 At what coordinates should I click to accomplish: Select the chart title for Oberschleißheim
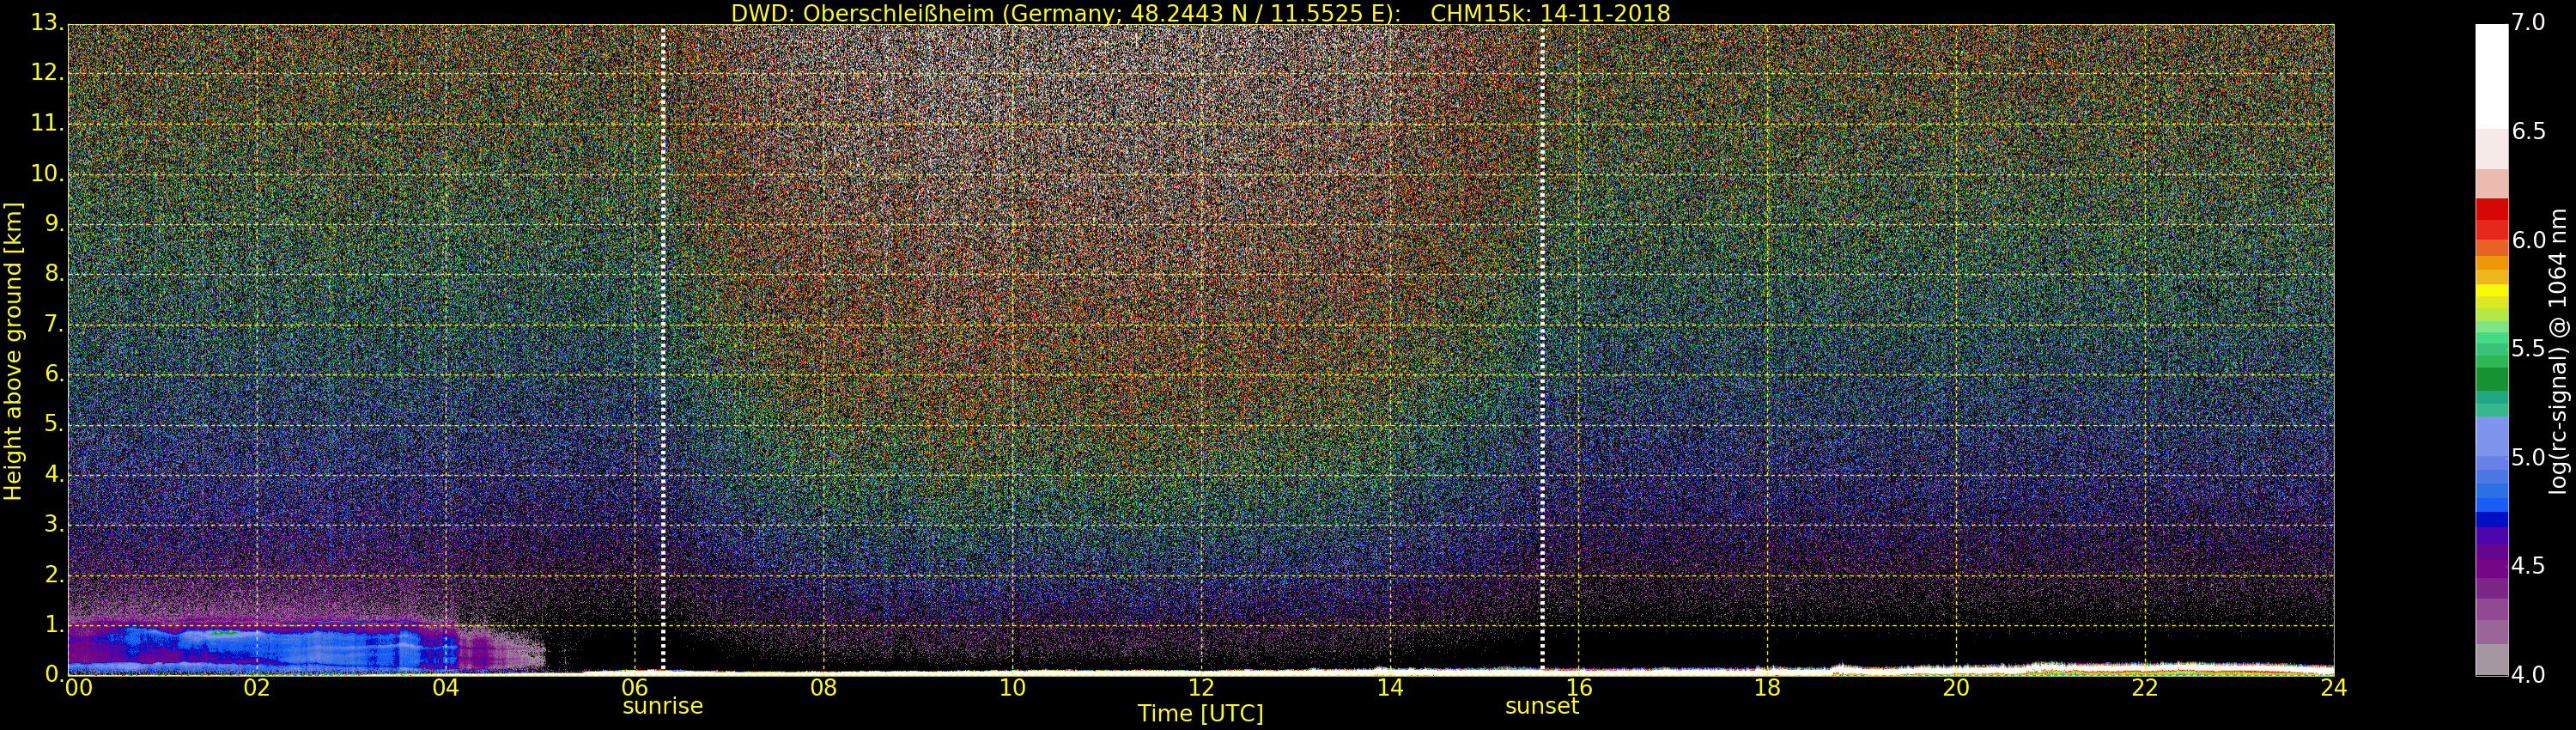pyautogui.click(x=1200, y=13)
